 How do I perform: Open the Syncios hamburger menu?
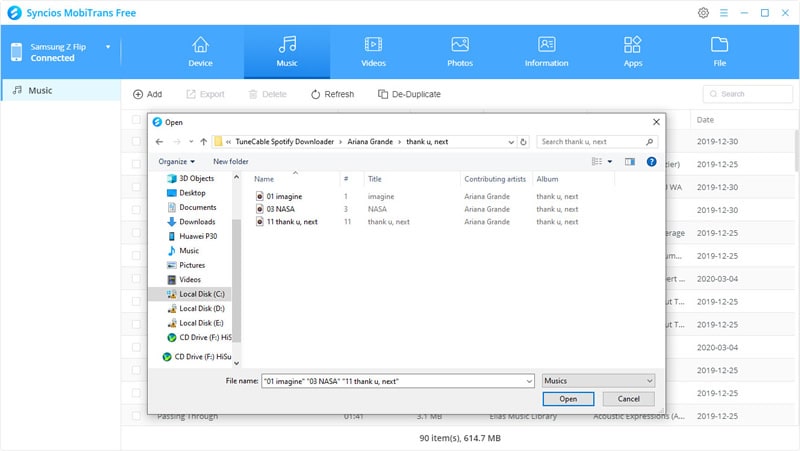click(723, 13)
